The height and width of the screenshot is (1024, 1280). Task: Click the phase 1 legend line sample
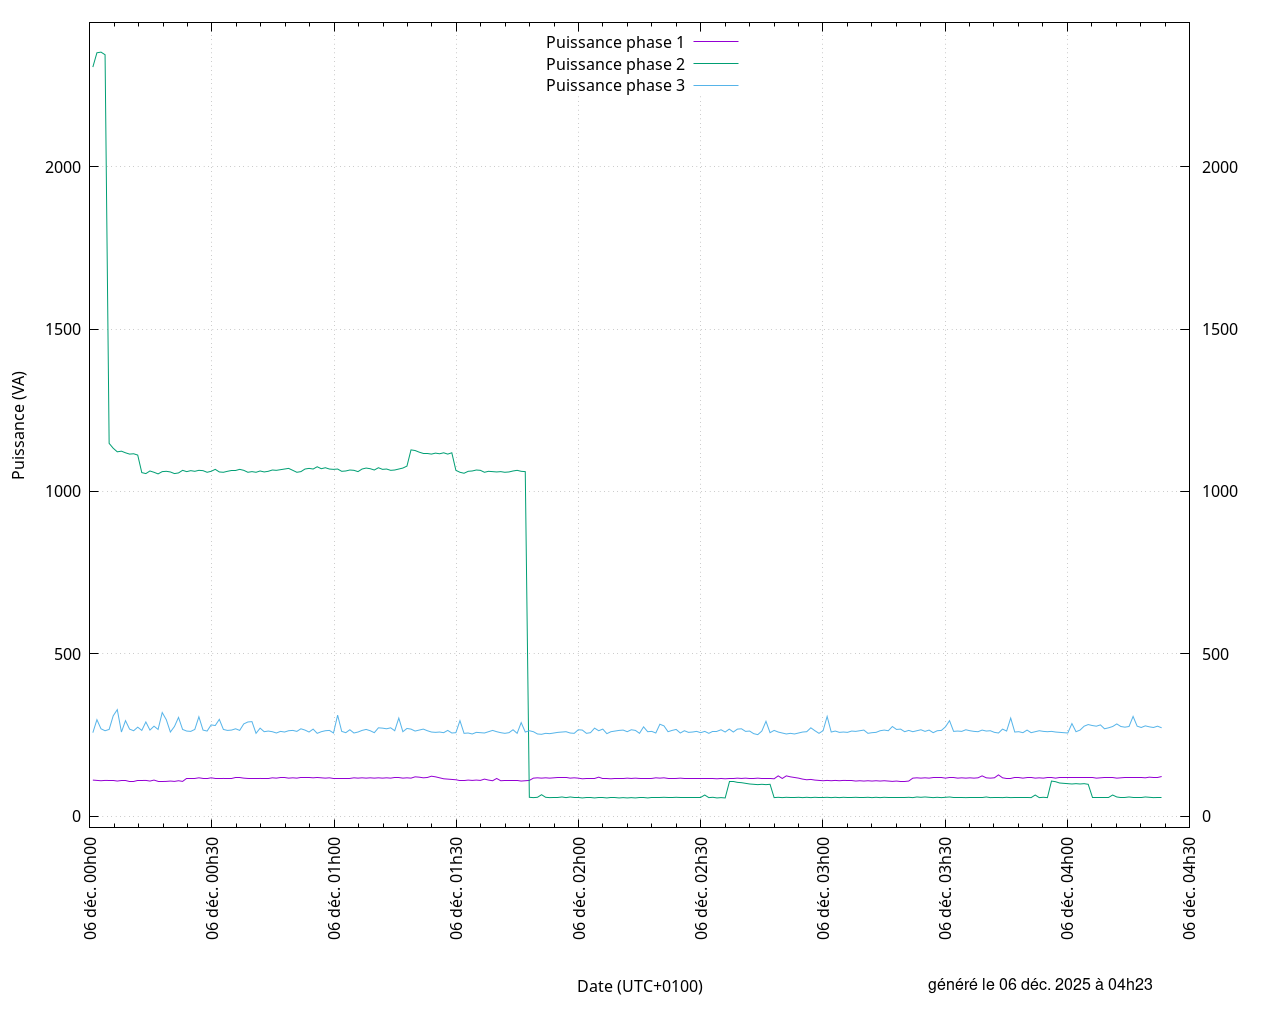[716, 42]
